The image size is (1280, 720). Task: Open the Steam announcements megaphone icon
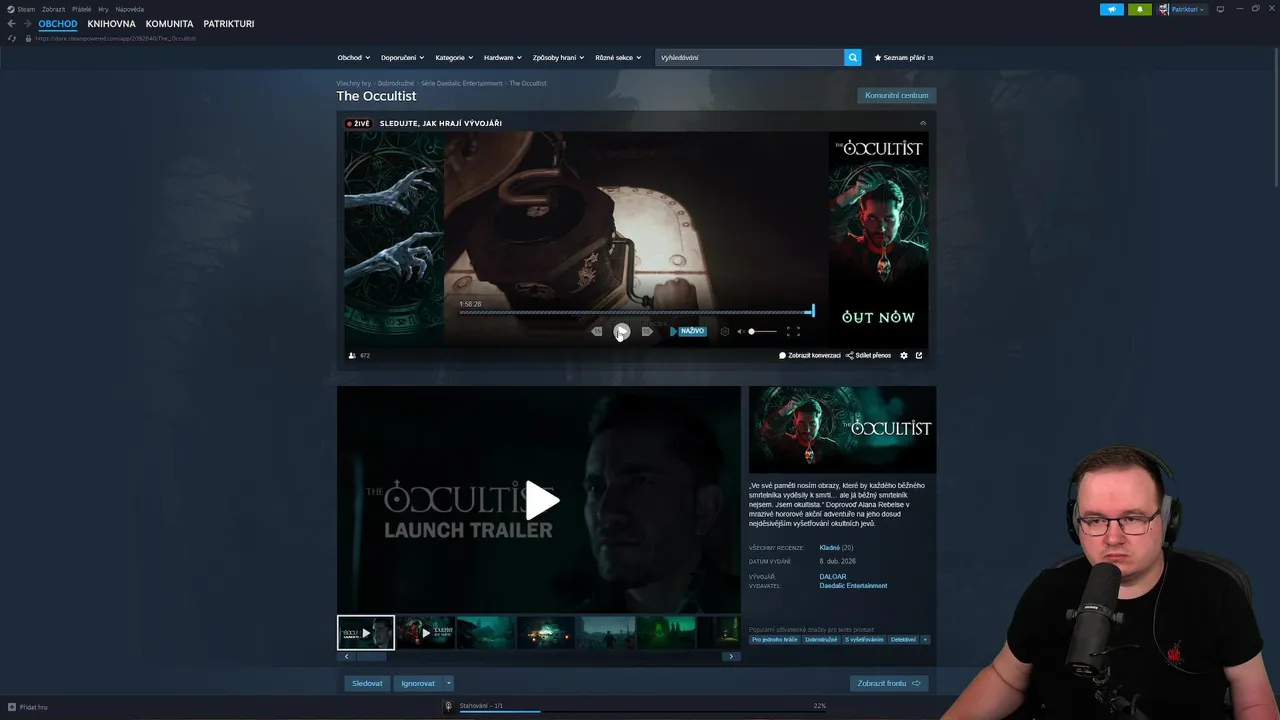point(1112,9)
